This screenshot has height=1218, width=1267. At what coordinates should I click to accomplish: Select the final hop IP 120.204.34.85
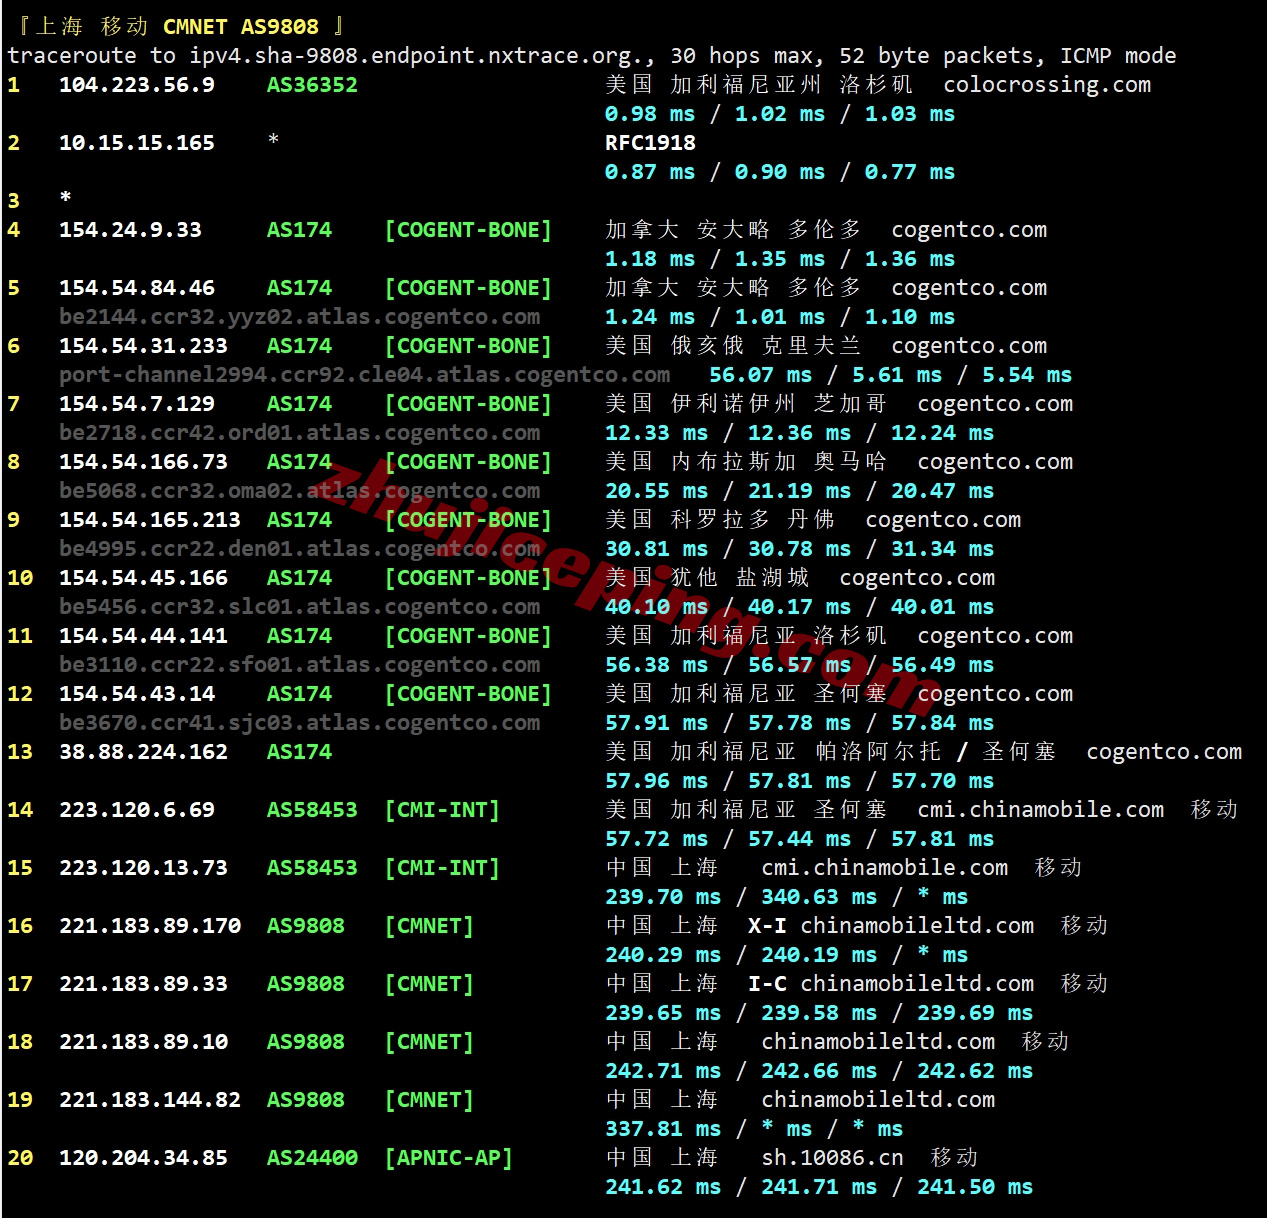pos(143,1158)
